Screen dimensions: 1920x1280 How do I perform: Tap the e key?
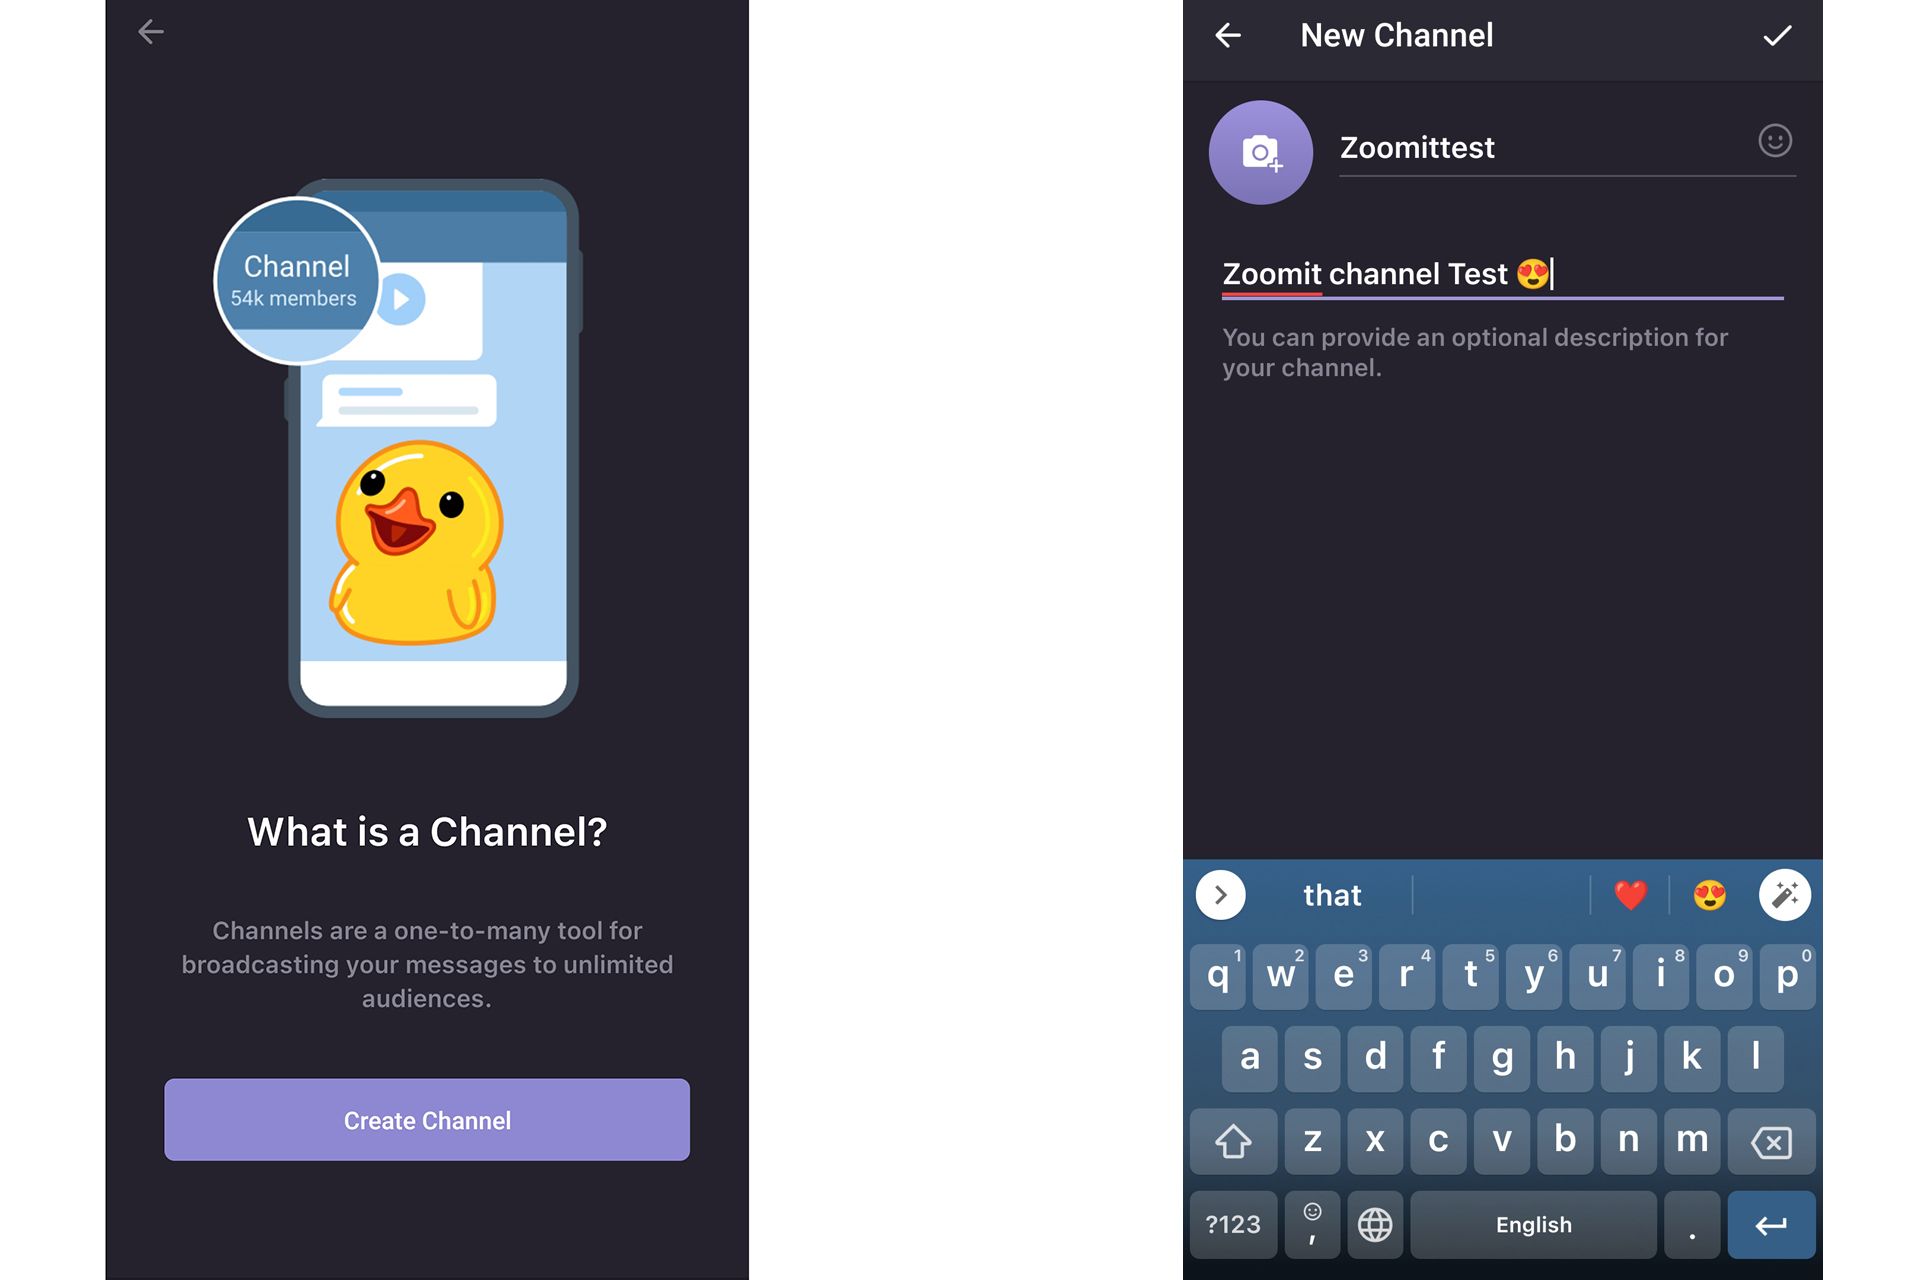pos(1344,976)
